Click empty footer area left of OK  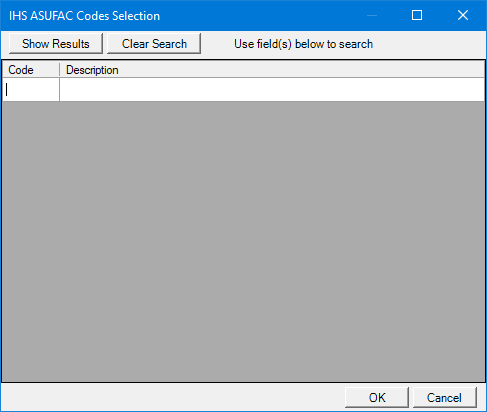(x=172, y=397)
